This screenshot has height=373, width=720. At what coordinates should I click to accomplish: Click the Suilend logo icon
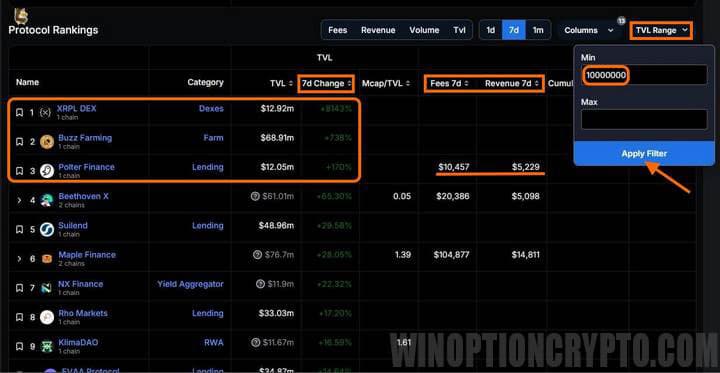tap(47, 230)
